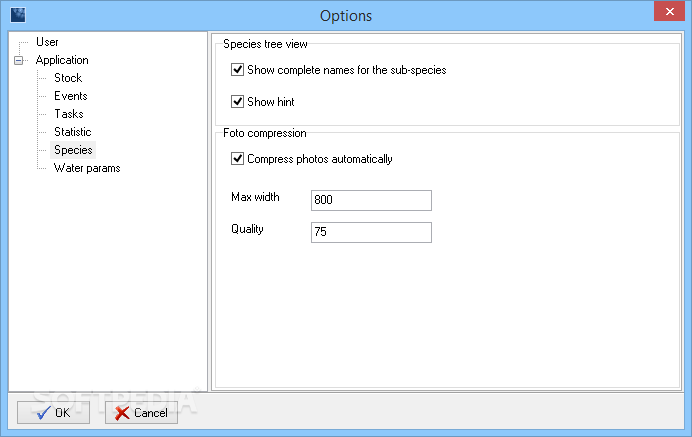Collapse the Application tree node
Viewport: 692px width, 437px height.
[x=19, y=60]
